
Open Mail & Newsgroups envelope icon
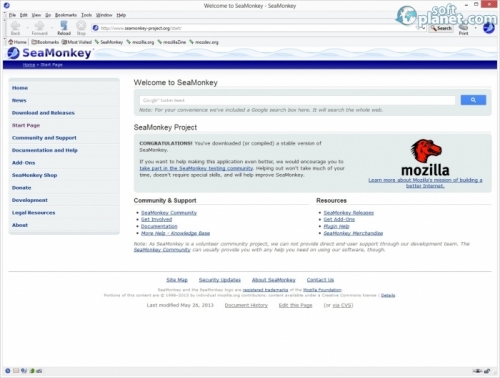point(16,371)
